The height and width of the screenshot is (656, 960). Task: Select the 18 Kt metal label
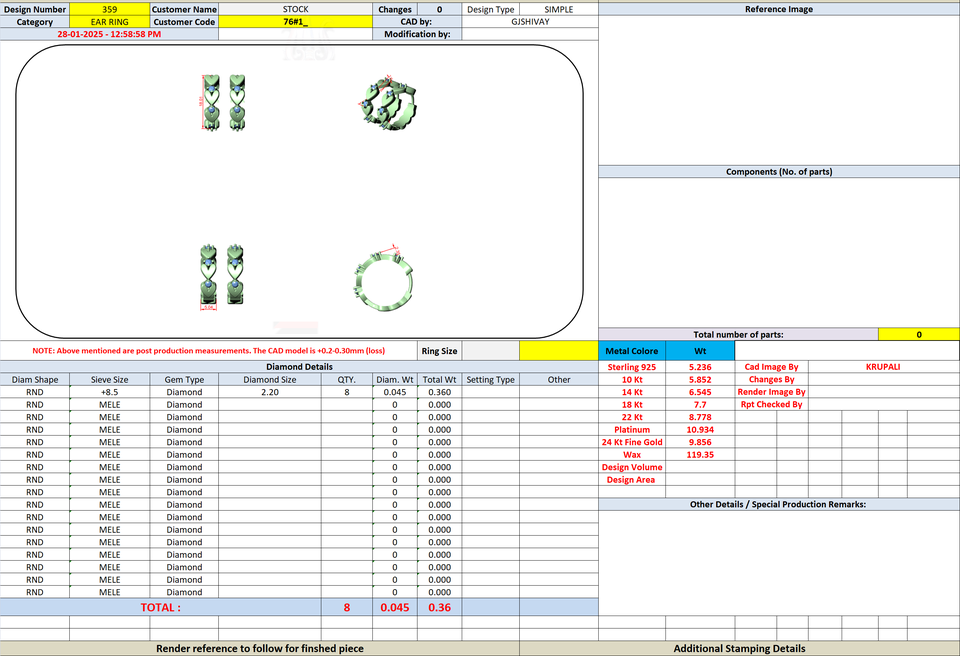click(632, 404)
